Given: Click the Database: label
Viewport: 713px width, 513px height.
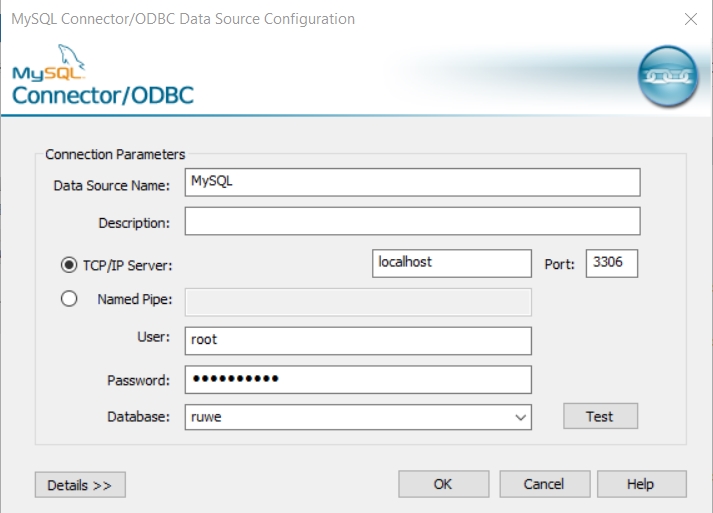Looking at the screenshot, I should [x=138, y=417].
